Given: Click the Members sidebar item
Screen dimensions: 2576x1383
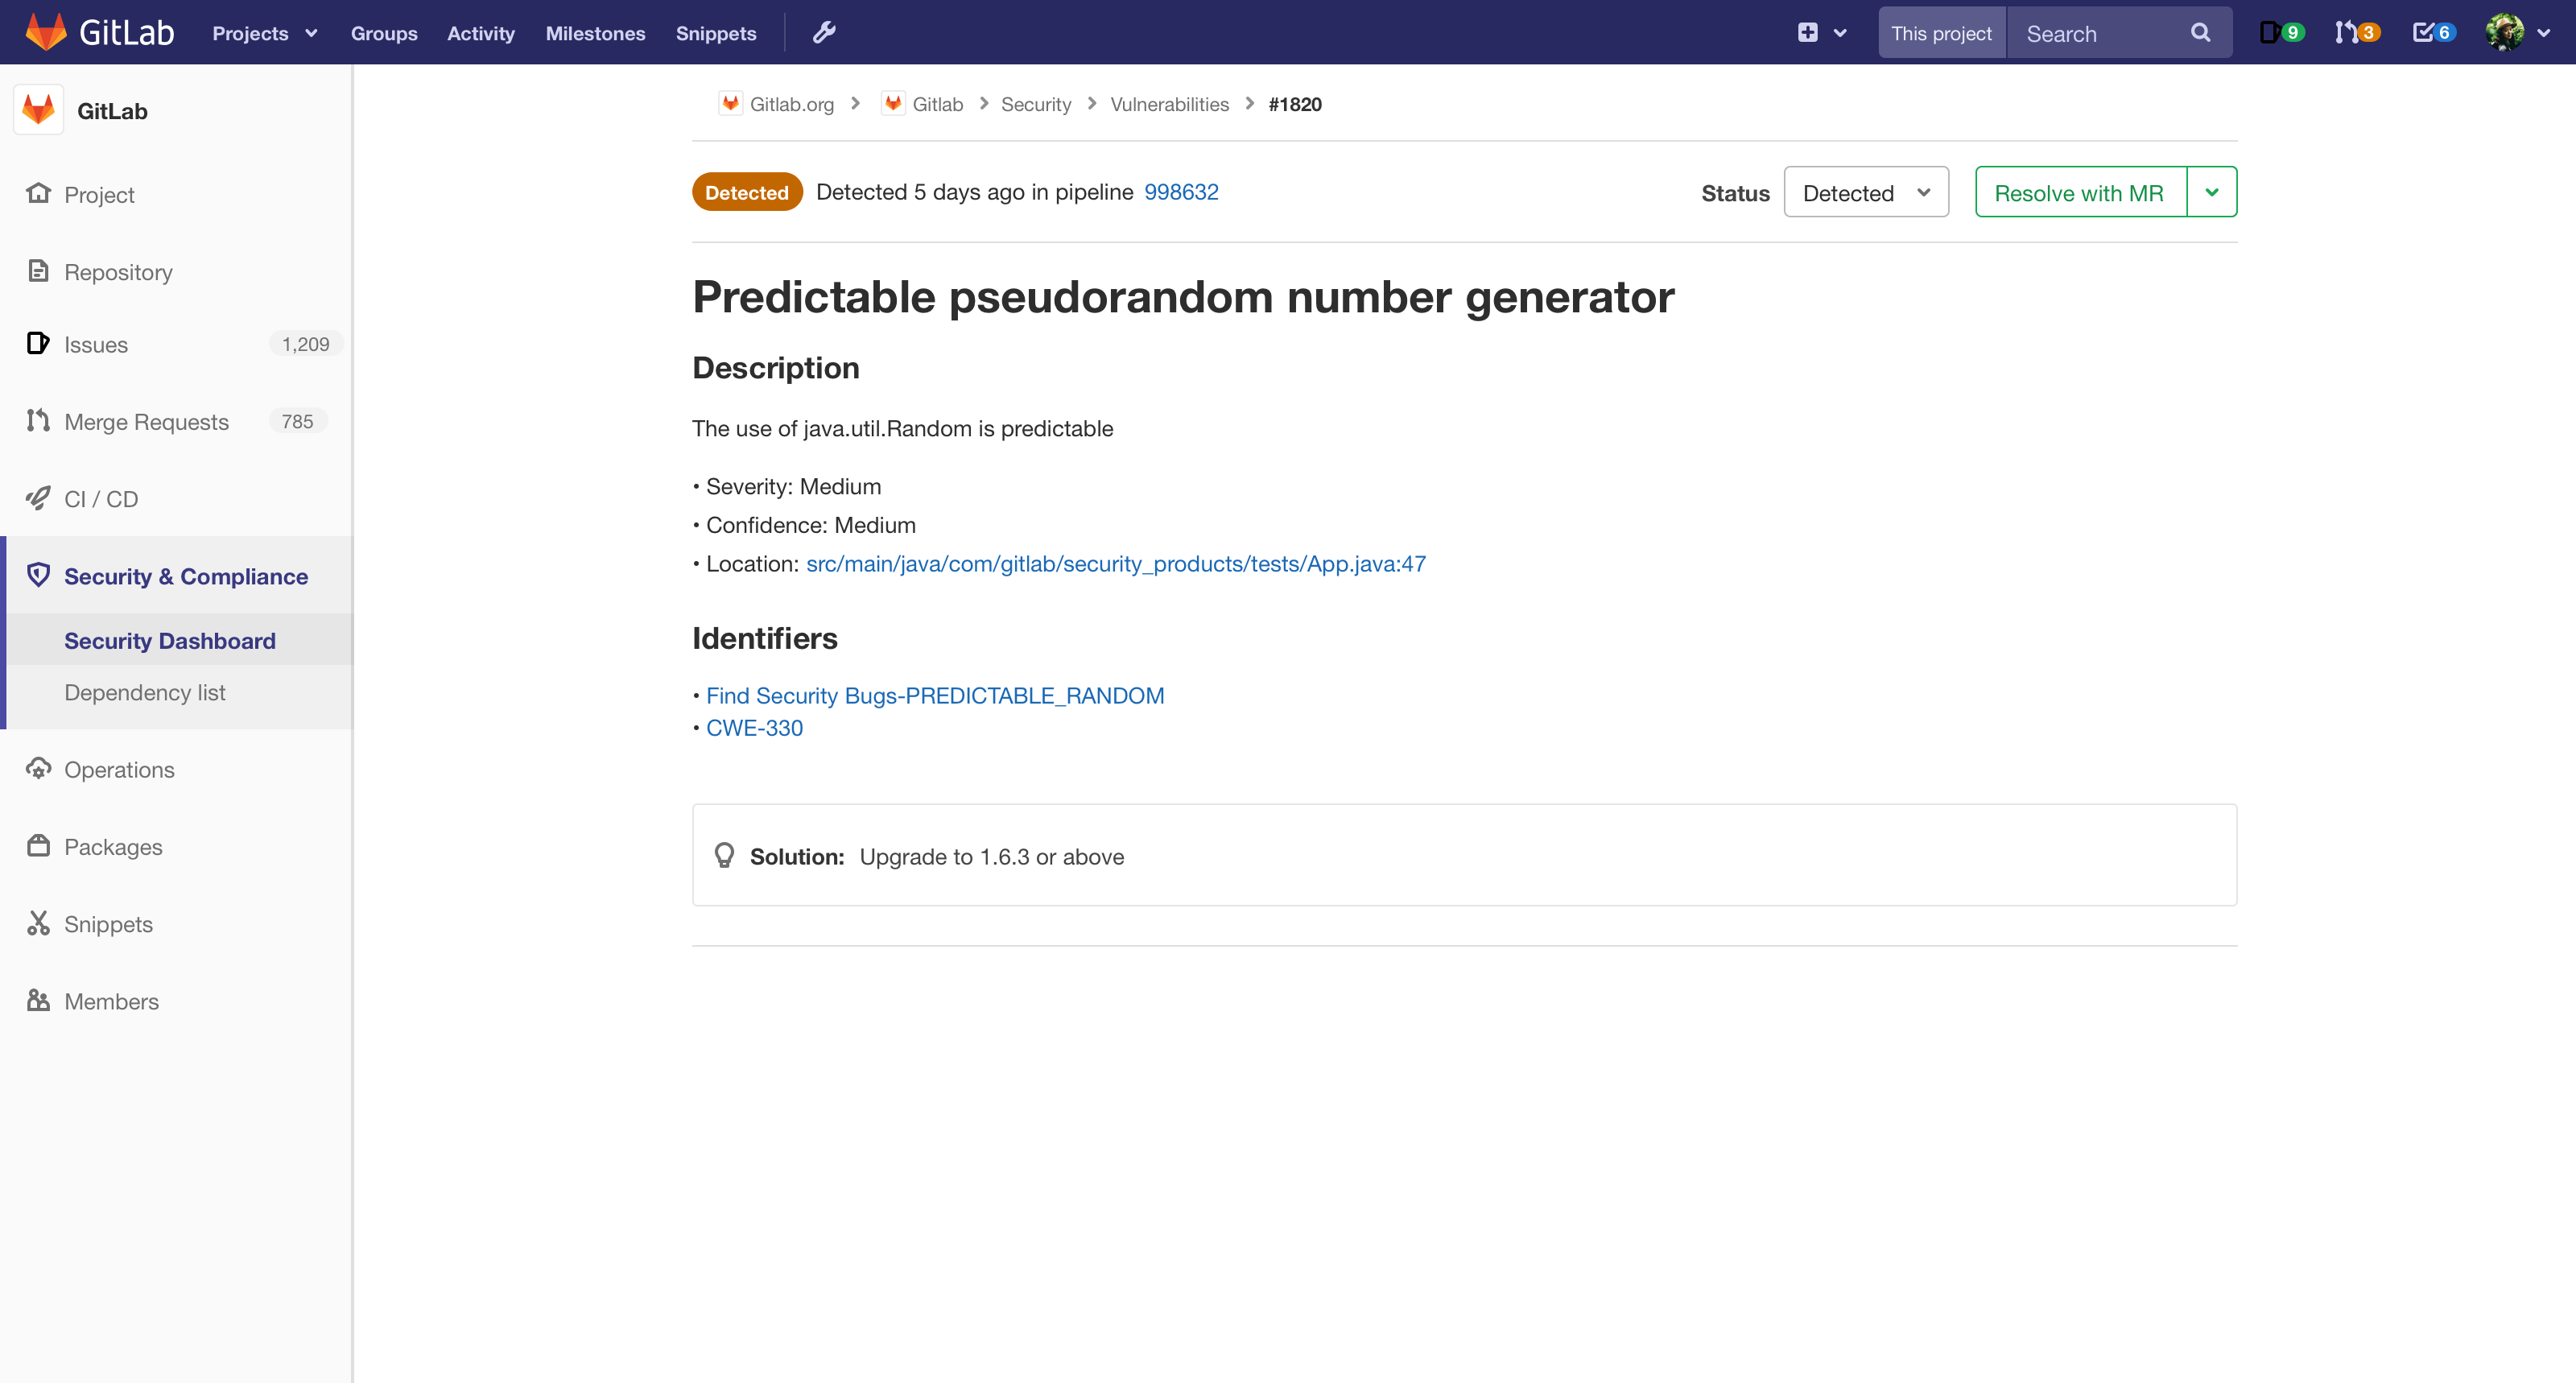Looking at the screenshot, I should coord(111,1000).
